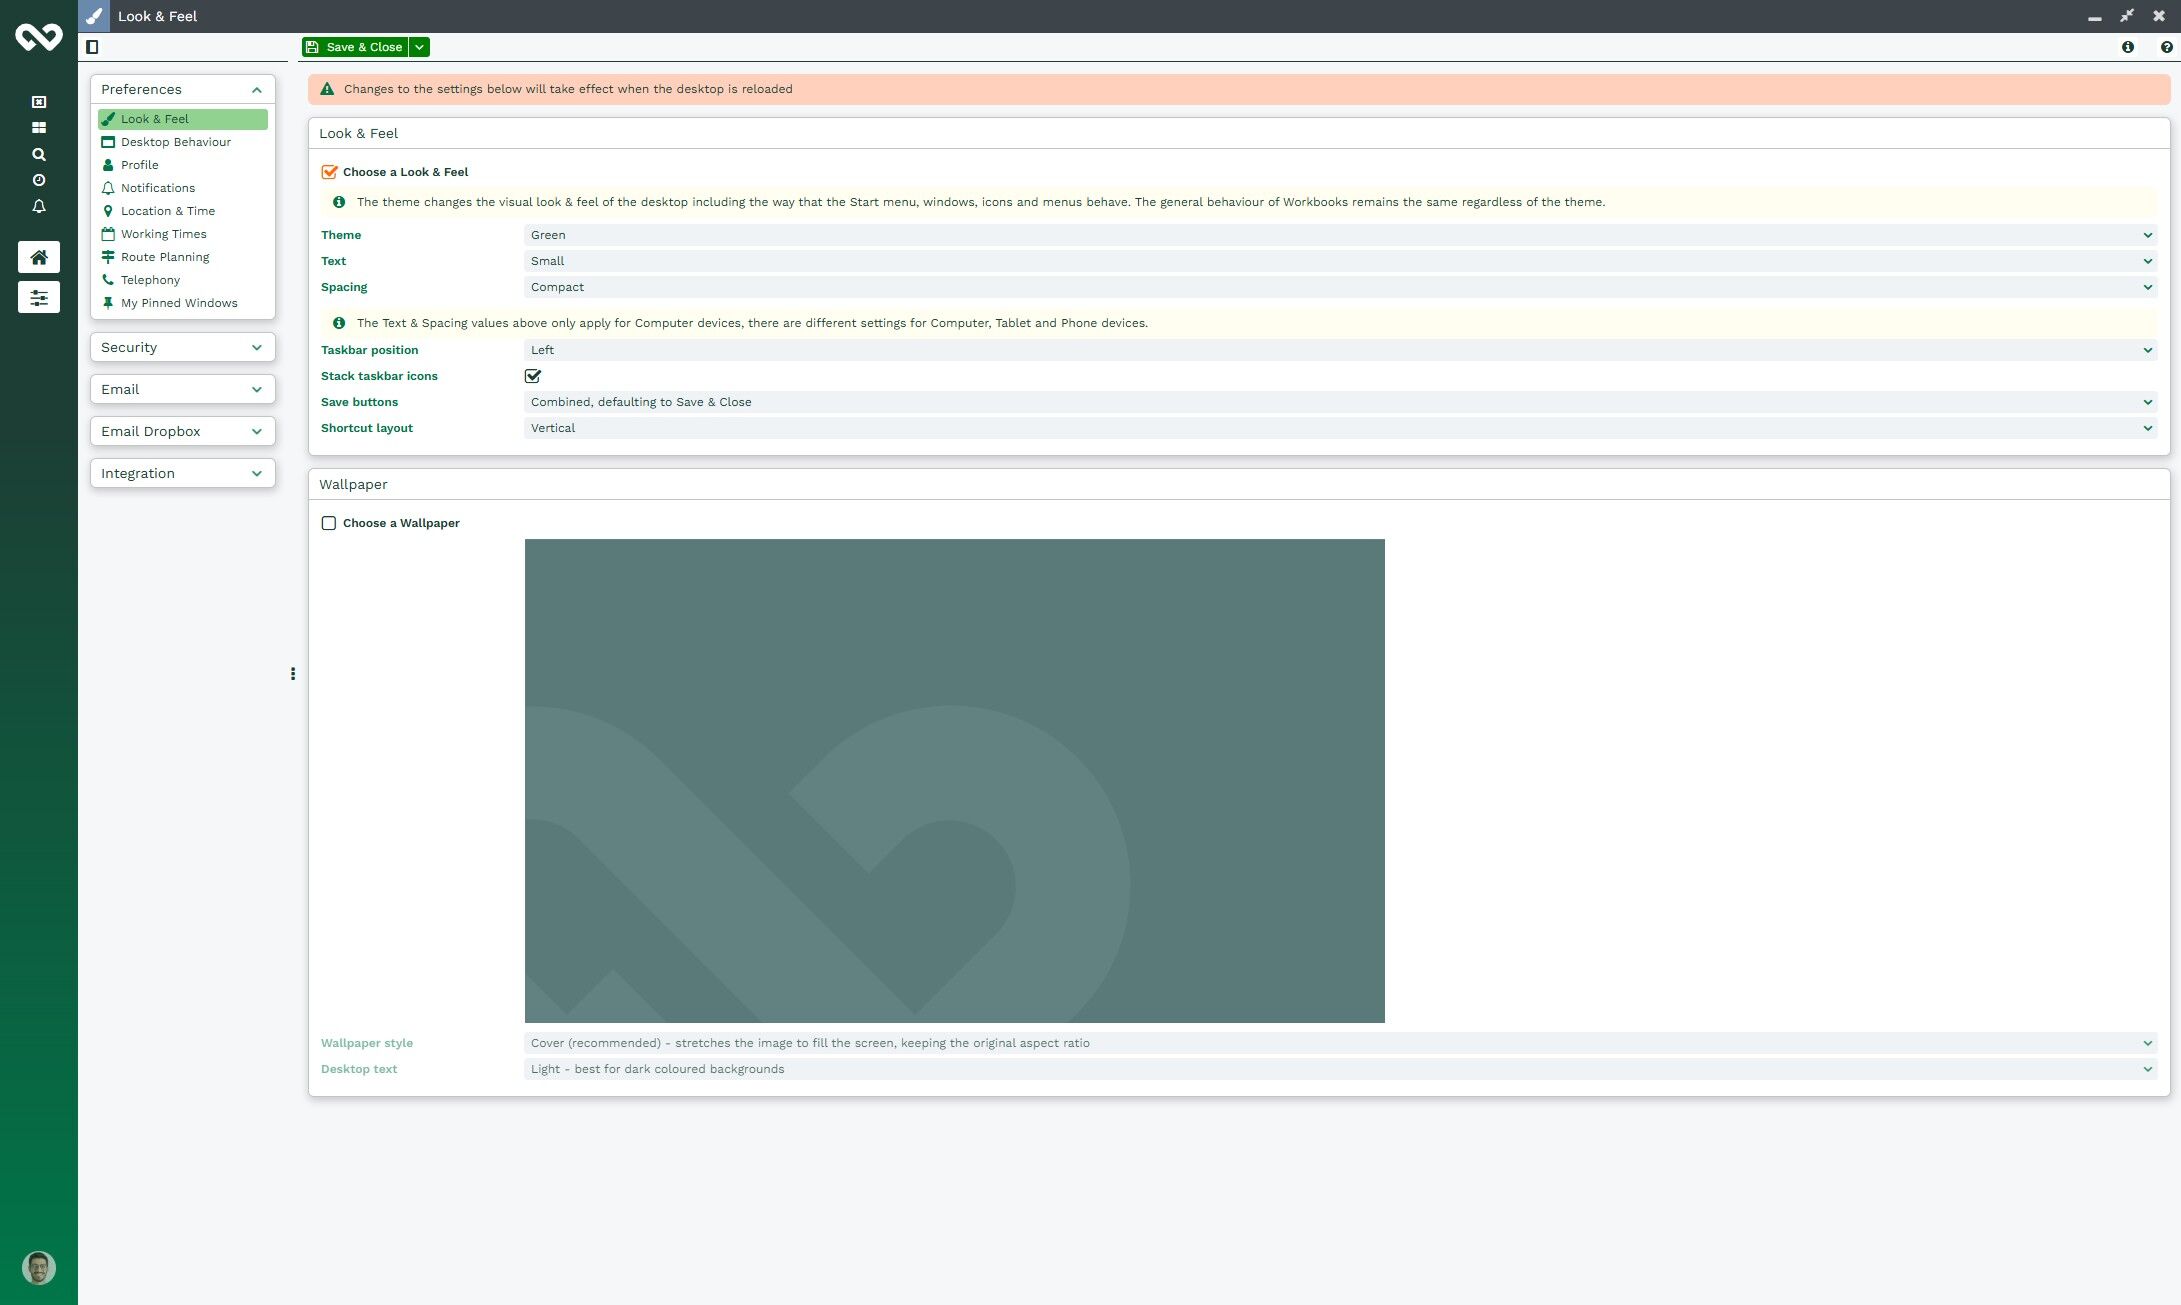Open the clock icon in the taskbar
2181x1305 pixels.
pyautogui.click(x=39, y=180)
